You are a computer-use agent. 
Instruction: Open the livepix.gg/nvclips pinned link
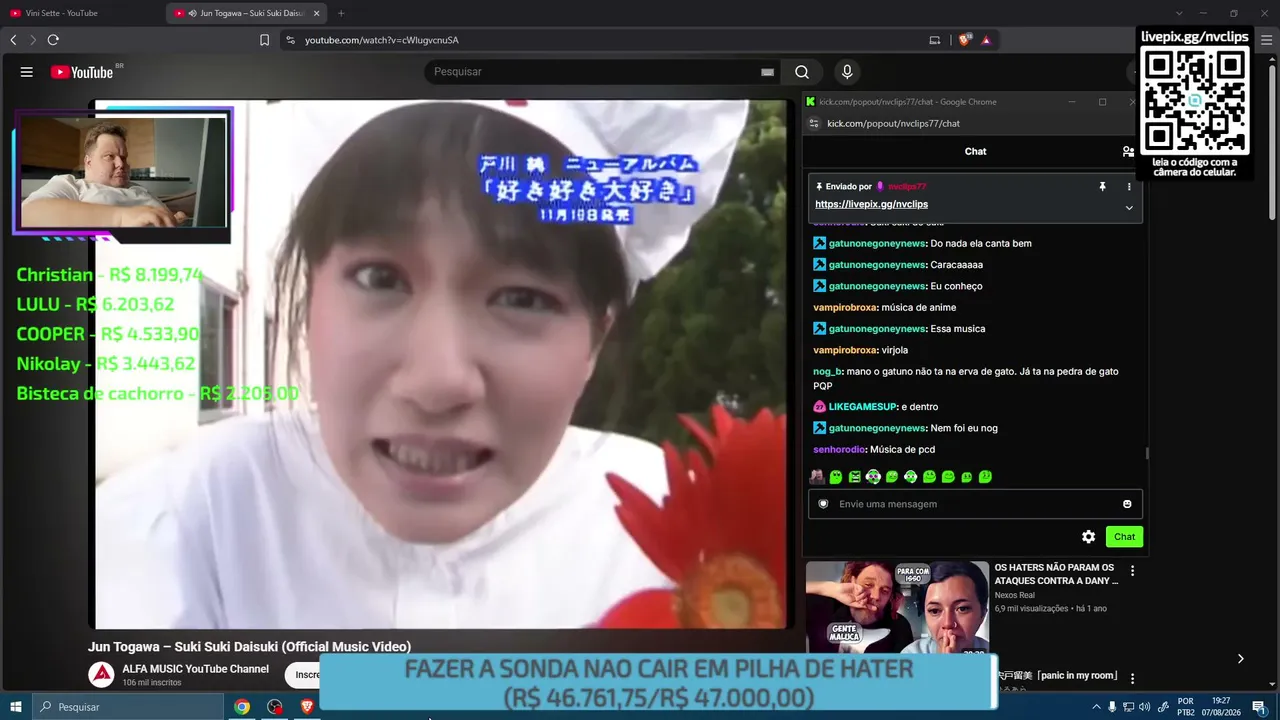click(871, 204)
